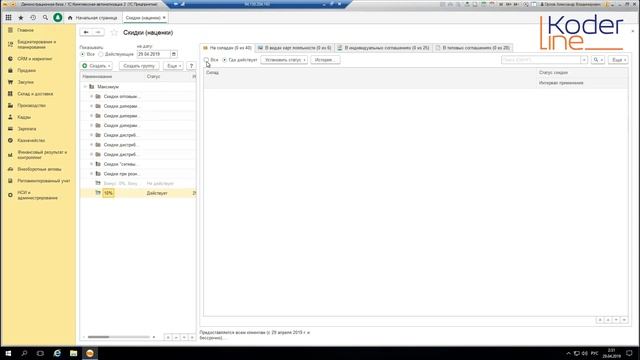Click the Поиск search input field
Viewport: 640px width, 360px height.
pos(541,60)
